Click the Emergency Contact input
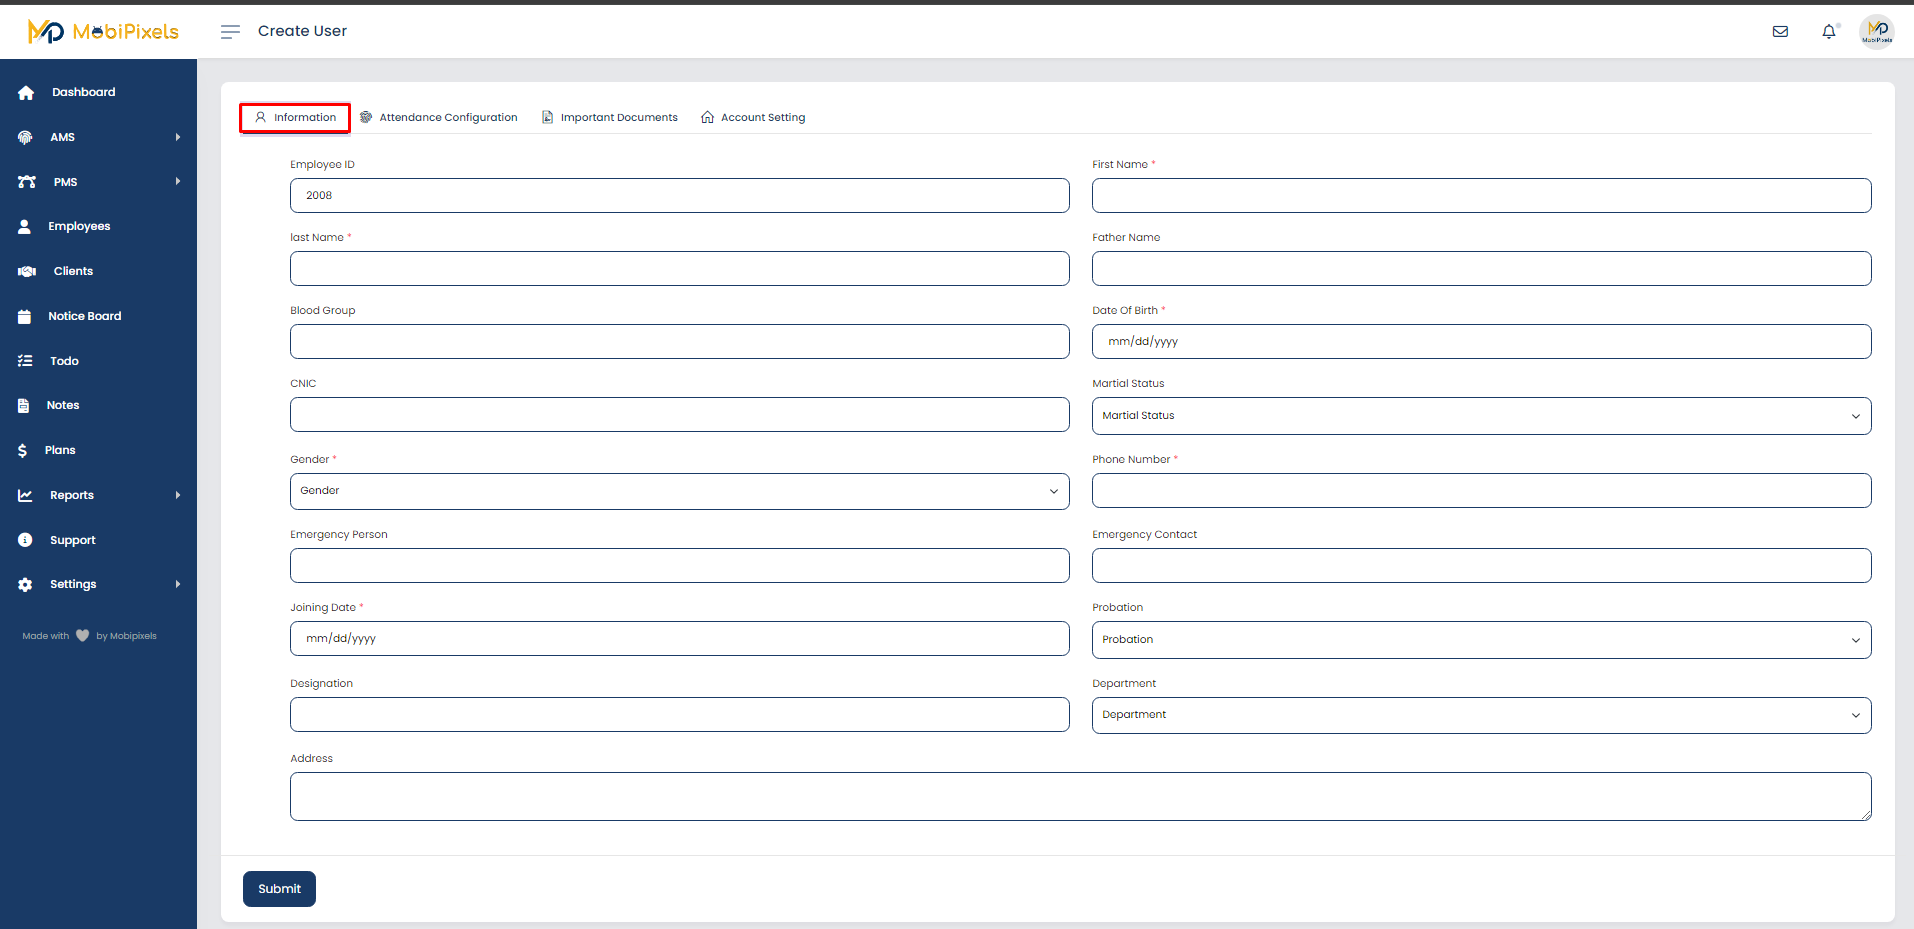The height and width of the screenshot is (929, 1914). [1482, 565]
